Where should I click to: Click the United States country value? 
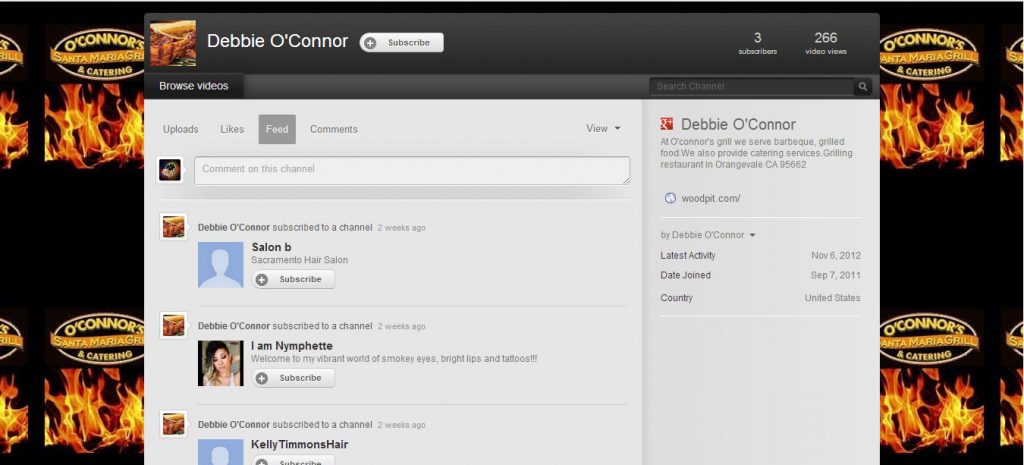pos(833,298)
